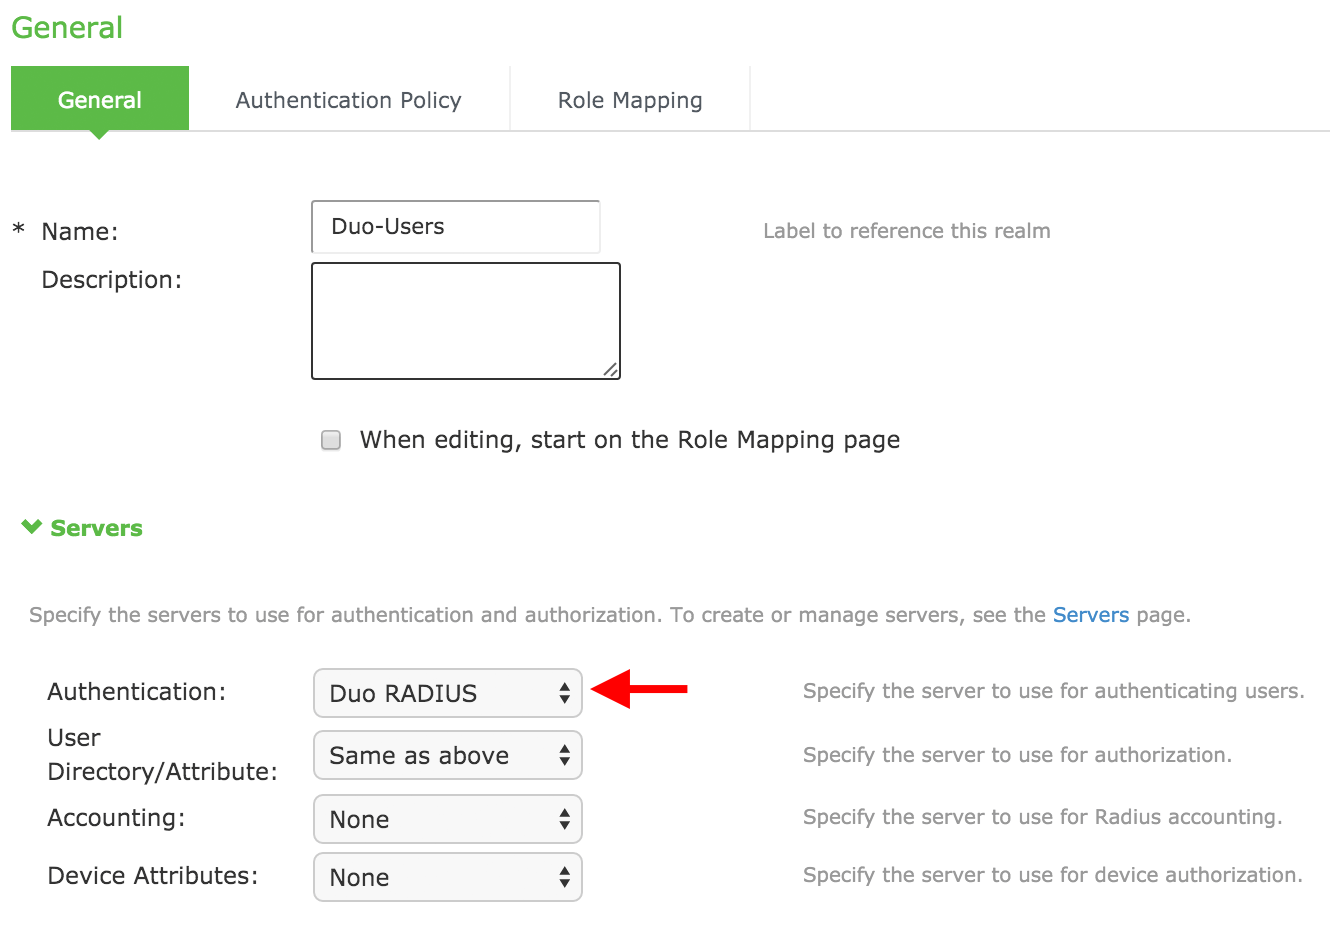Collapse the Servers section chevron
Viewport: 1330px width, 946px height.
click(x=31, y=527)
